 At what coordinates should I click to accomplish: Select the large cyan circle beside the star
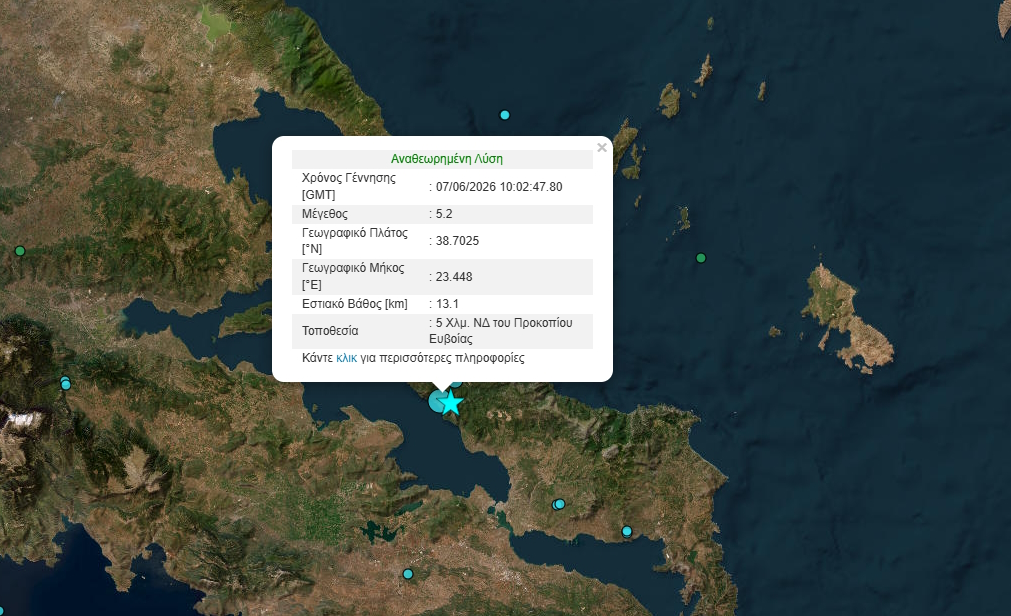pos(438,401)
